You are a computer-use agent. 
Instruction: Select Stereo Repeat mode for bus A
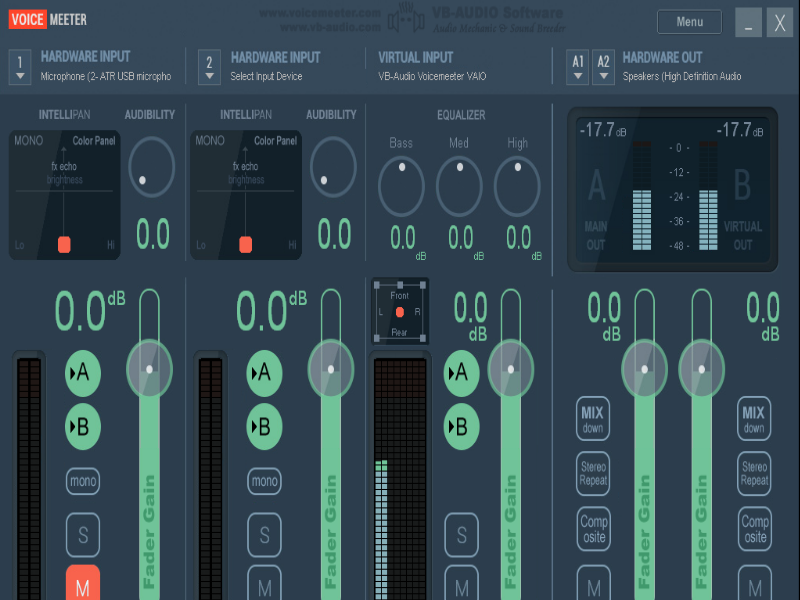click(593, 473)
